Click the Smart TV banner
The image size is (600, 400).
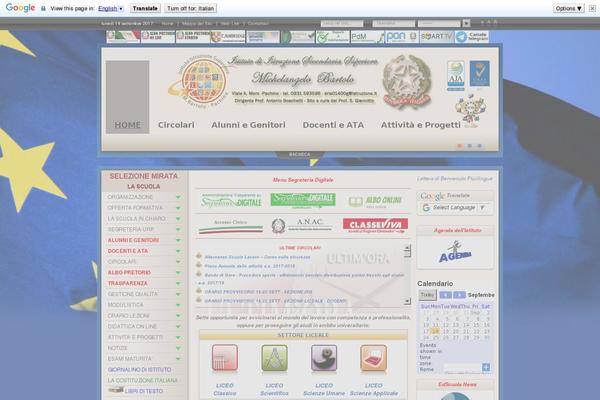(x=437, y=37)
